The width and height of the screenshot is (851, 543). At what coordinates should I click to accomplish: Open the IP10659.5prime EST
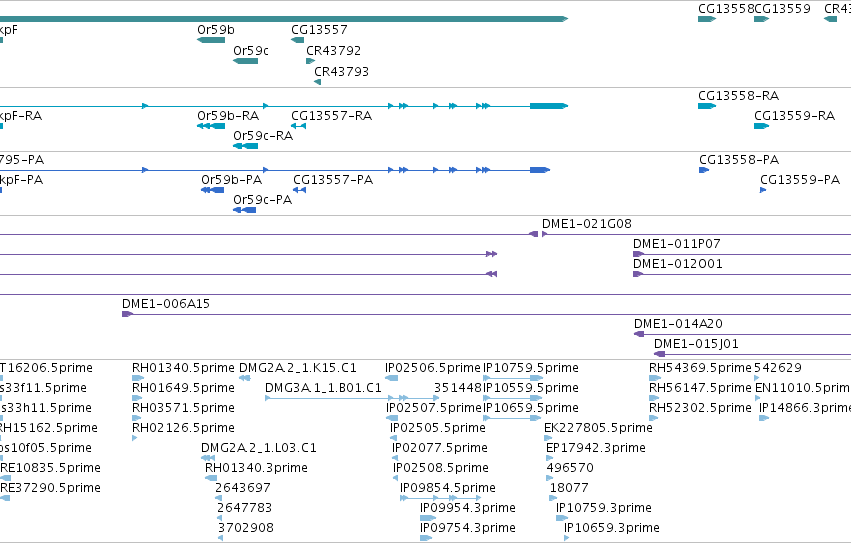pyautogui.click(x=512, y=418)
